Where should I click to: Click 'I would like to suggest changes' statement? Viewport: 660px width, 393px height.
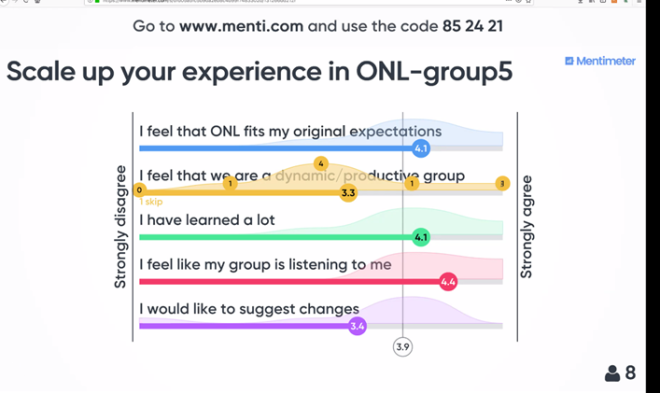point(249,309)
